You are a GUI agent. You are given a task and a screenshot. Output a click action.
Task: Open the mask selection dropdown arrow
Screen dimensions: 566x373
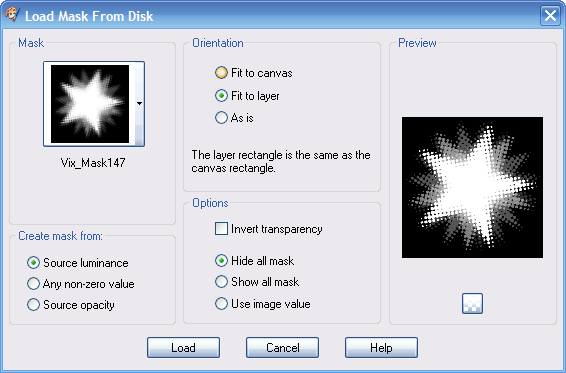[139, 104]
